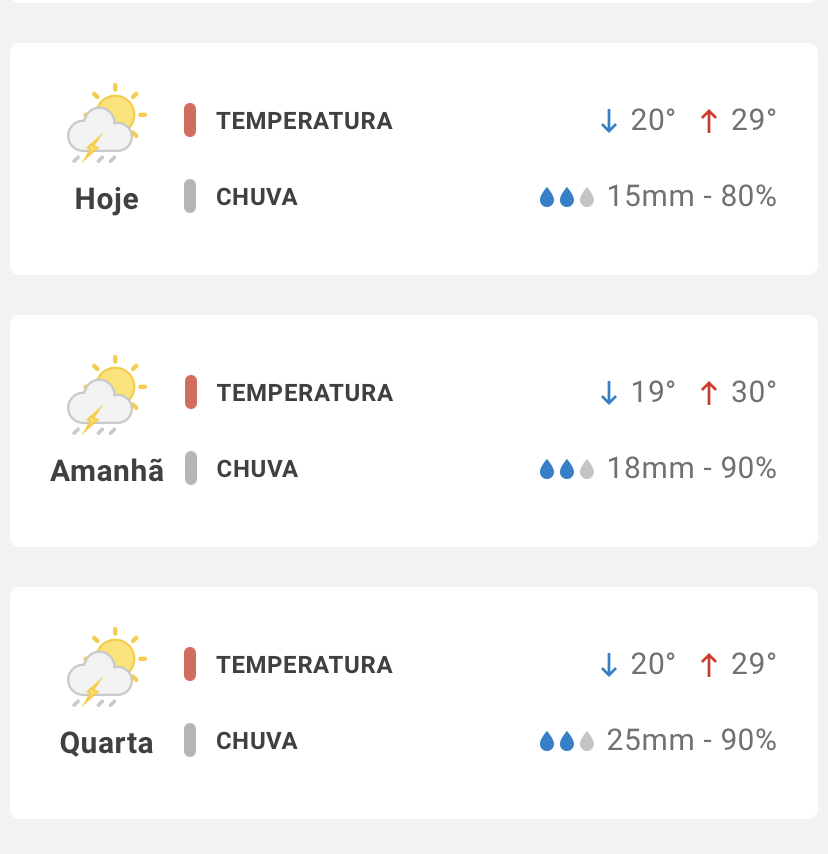This screenshot has height=854, width=828.
Task: Click the thunderstorm weather icon for Quarta
Action: click(x=107, y=668)
